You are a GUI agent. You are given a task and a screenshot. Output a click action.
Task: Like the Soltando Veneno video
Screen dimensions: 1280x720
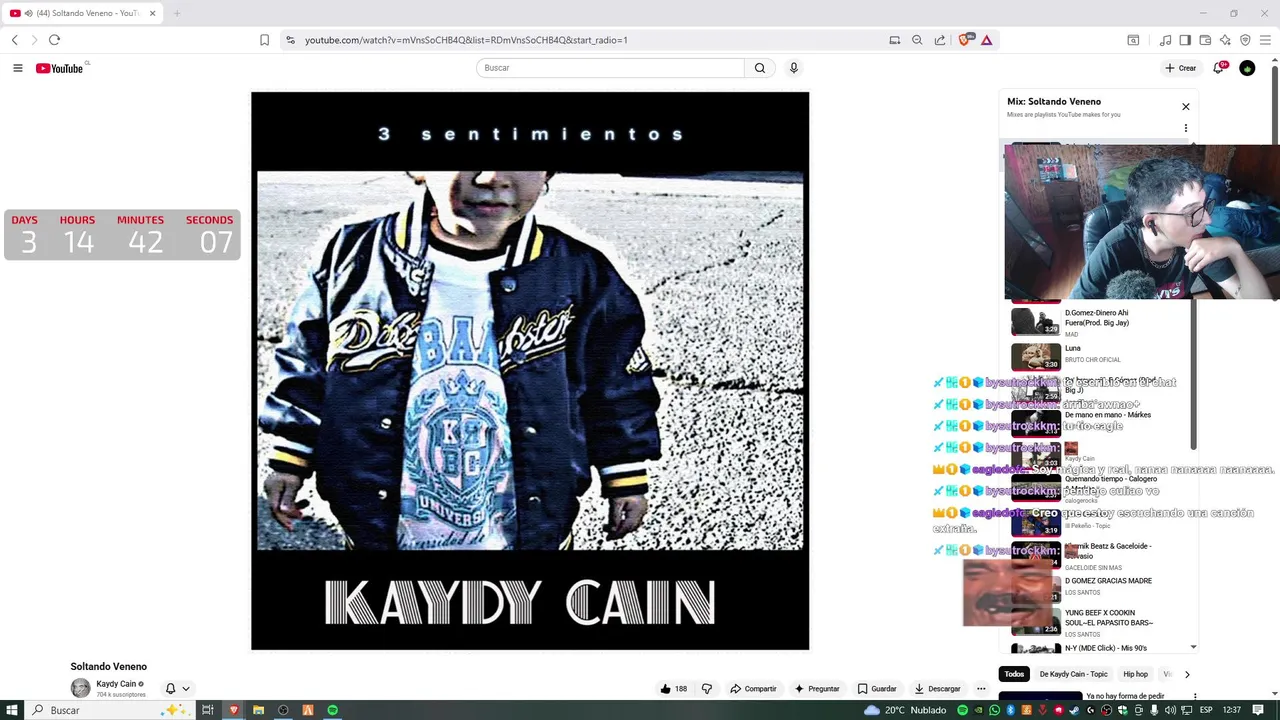click(x=673, y=689)
